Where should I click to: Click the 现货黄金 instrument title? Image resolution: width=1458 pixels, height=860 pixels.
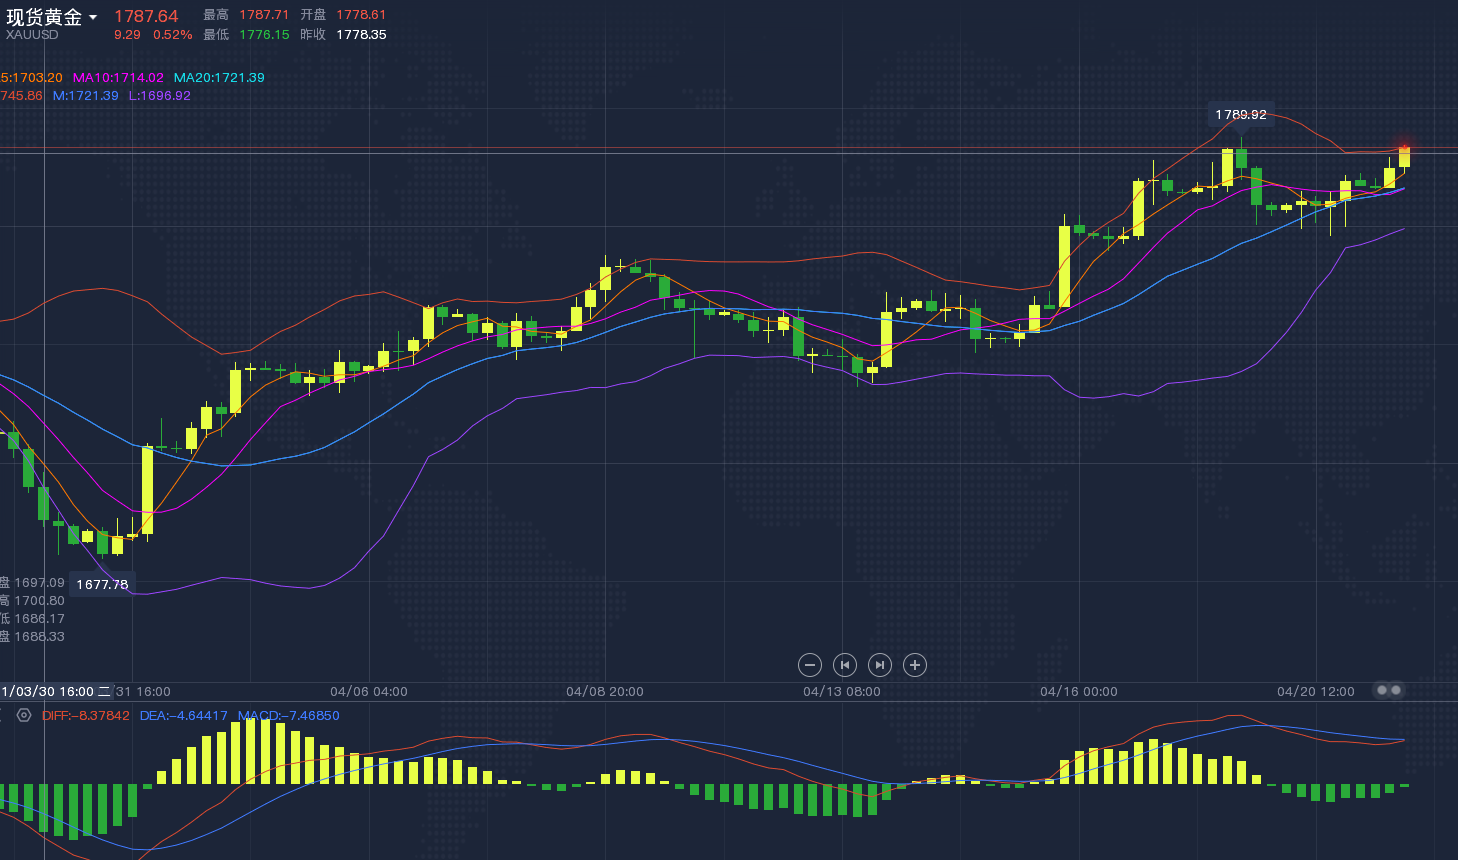tap(44, 17)
